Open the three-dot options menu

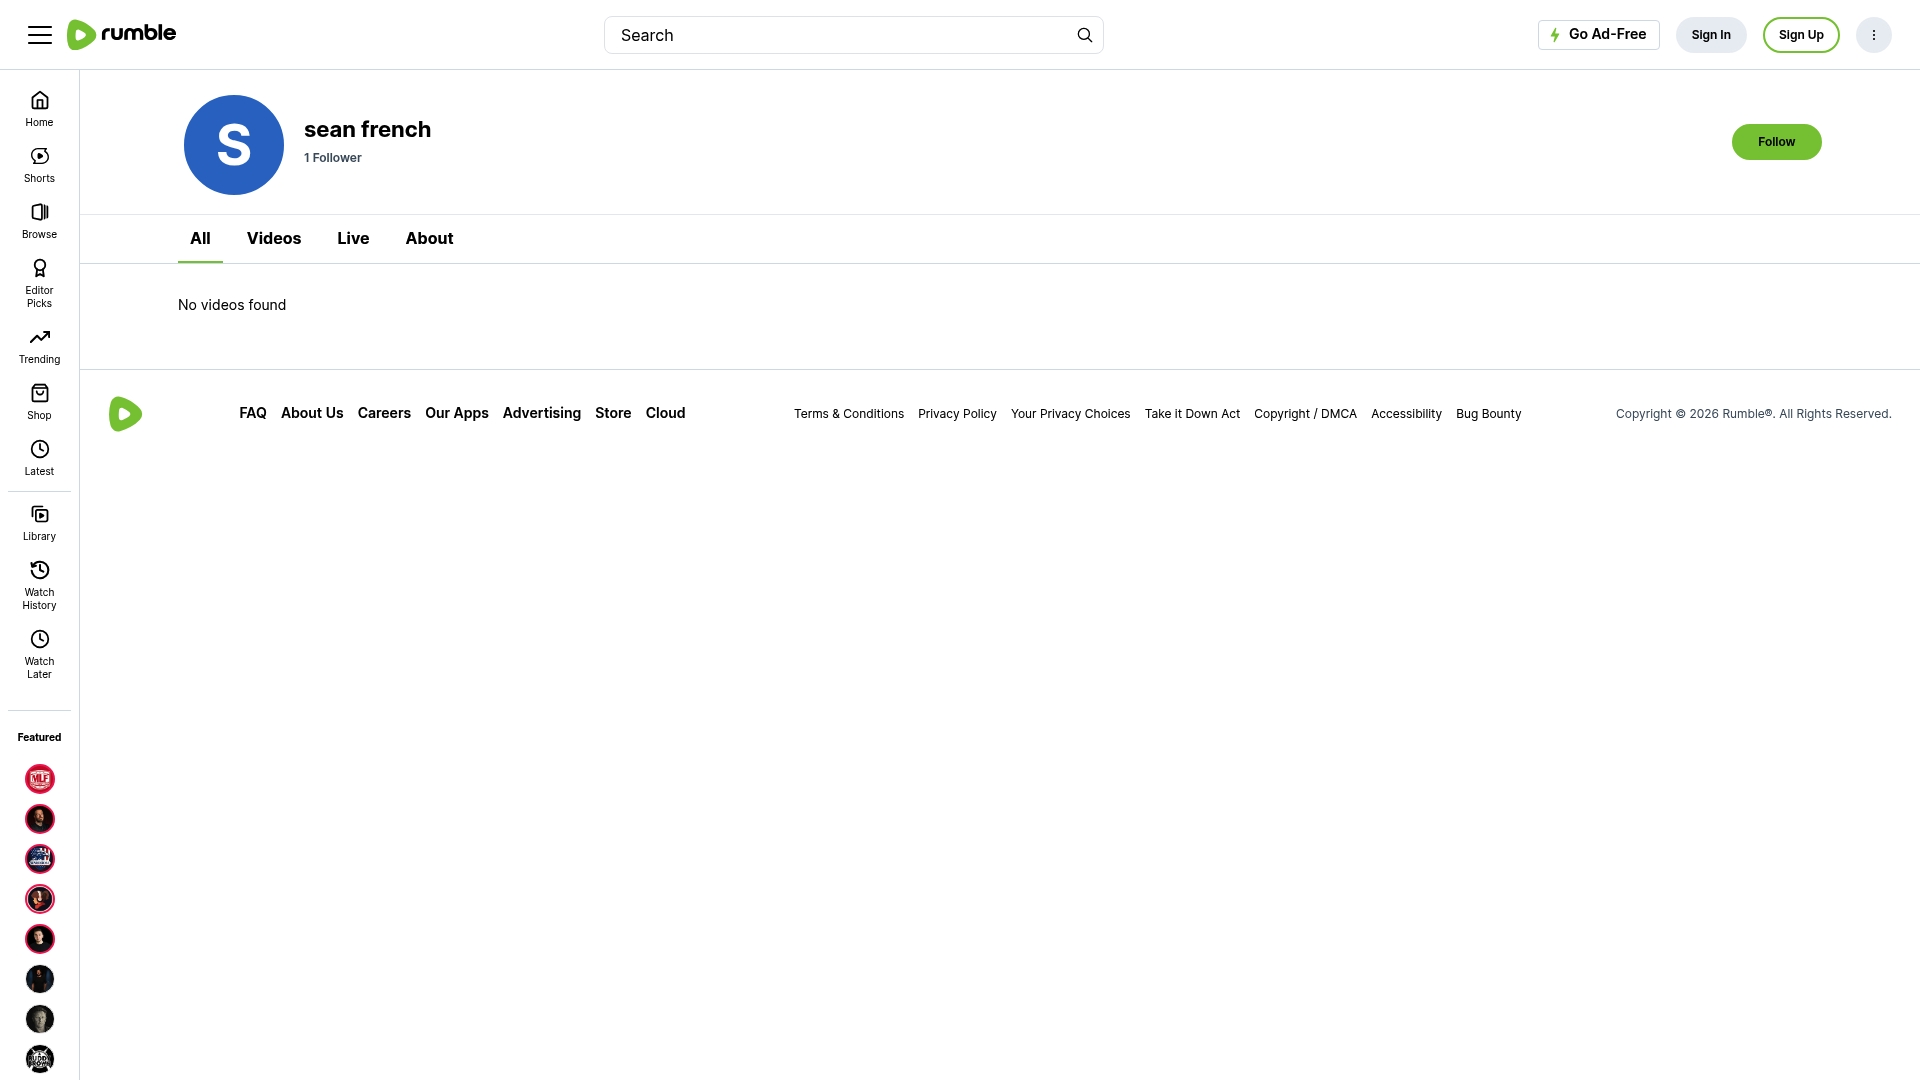(x=1874, y=35)
